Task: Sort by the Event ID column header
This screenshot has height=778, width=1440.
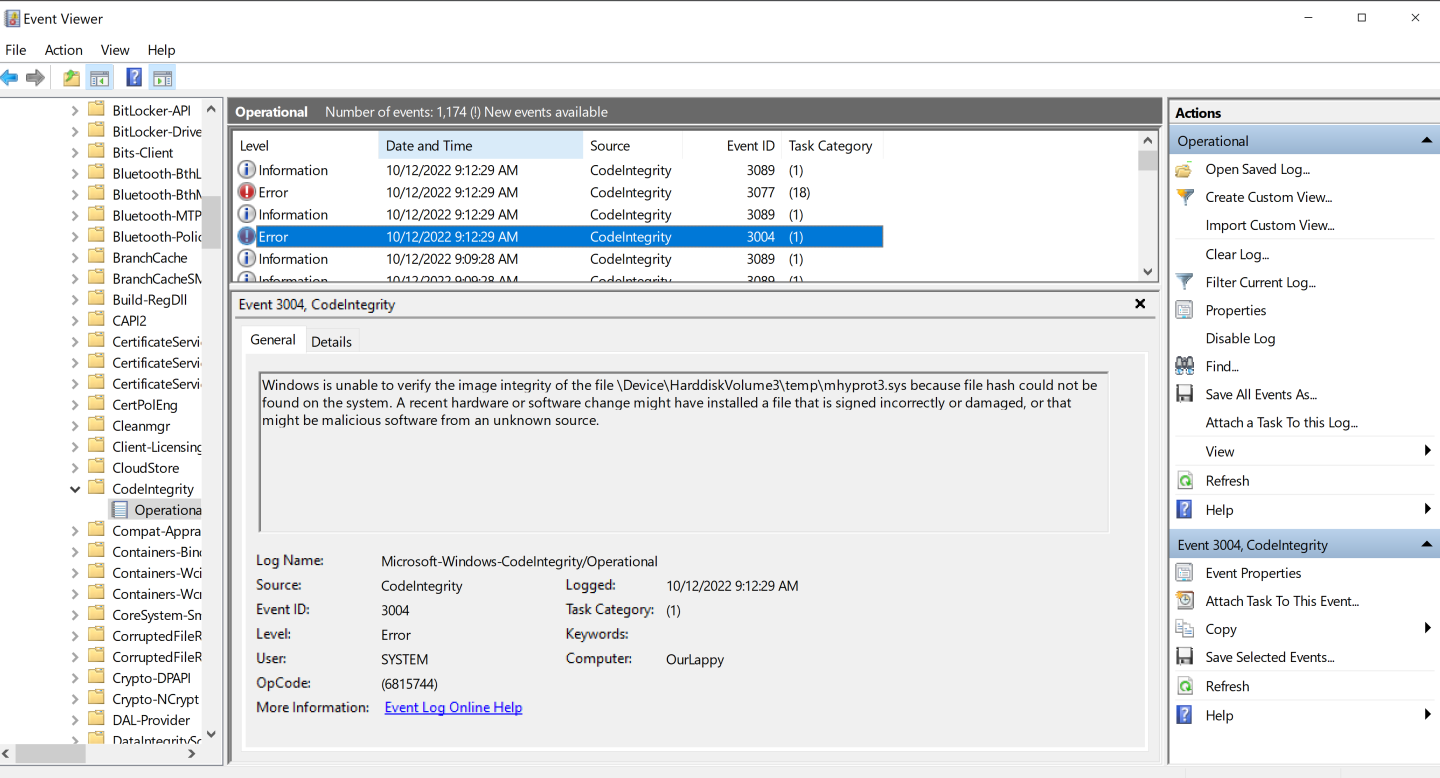Action: (732, 145)
